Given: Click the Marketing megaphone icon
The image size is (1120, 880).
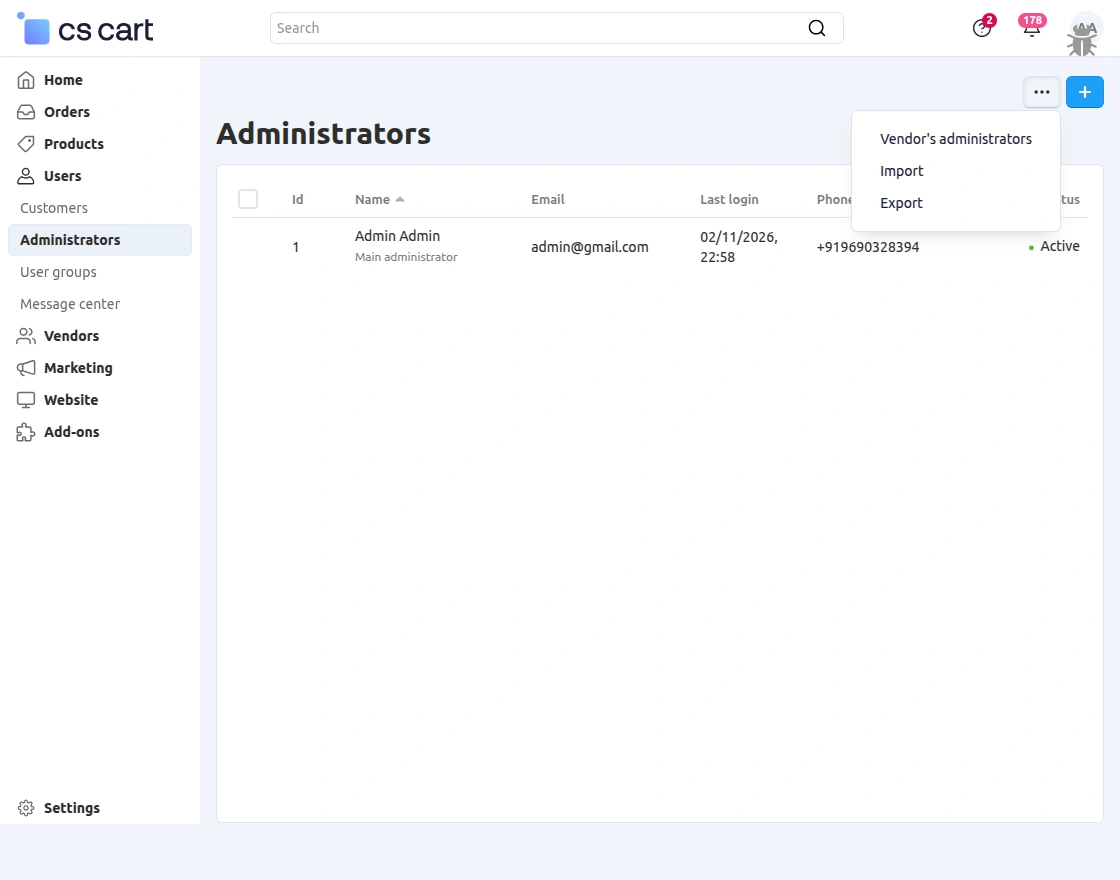Looking at the screenshot, I should coord(25,368).
